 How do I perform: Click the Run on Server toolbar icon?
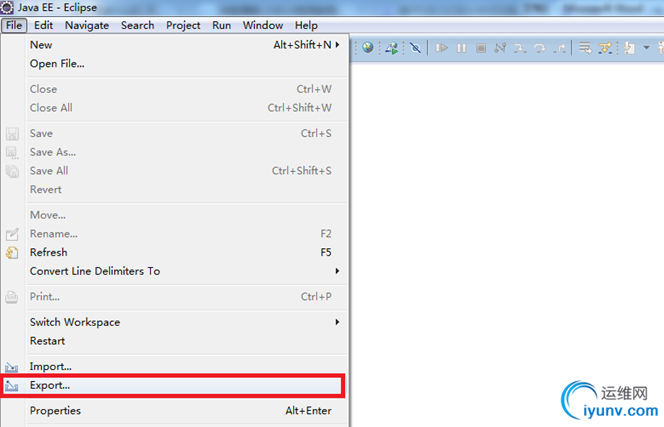pos(392,48)
